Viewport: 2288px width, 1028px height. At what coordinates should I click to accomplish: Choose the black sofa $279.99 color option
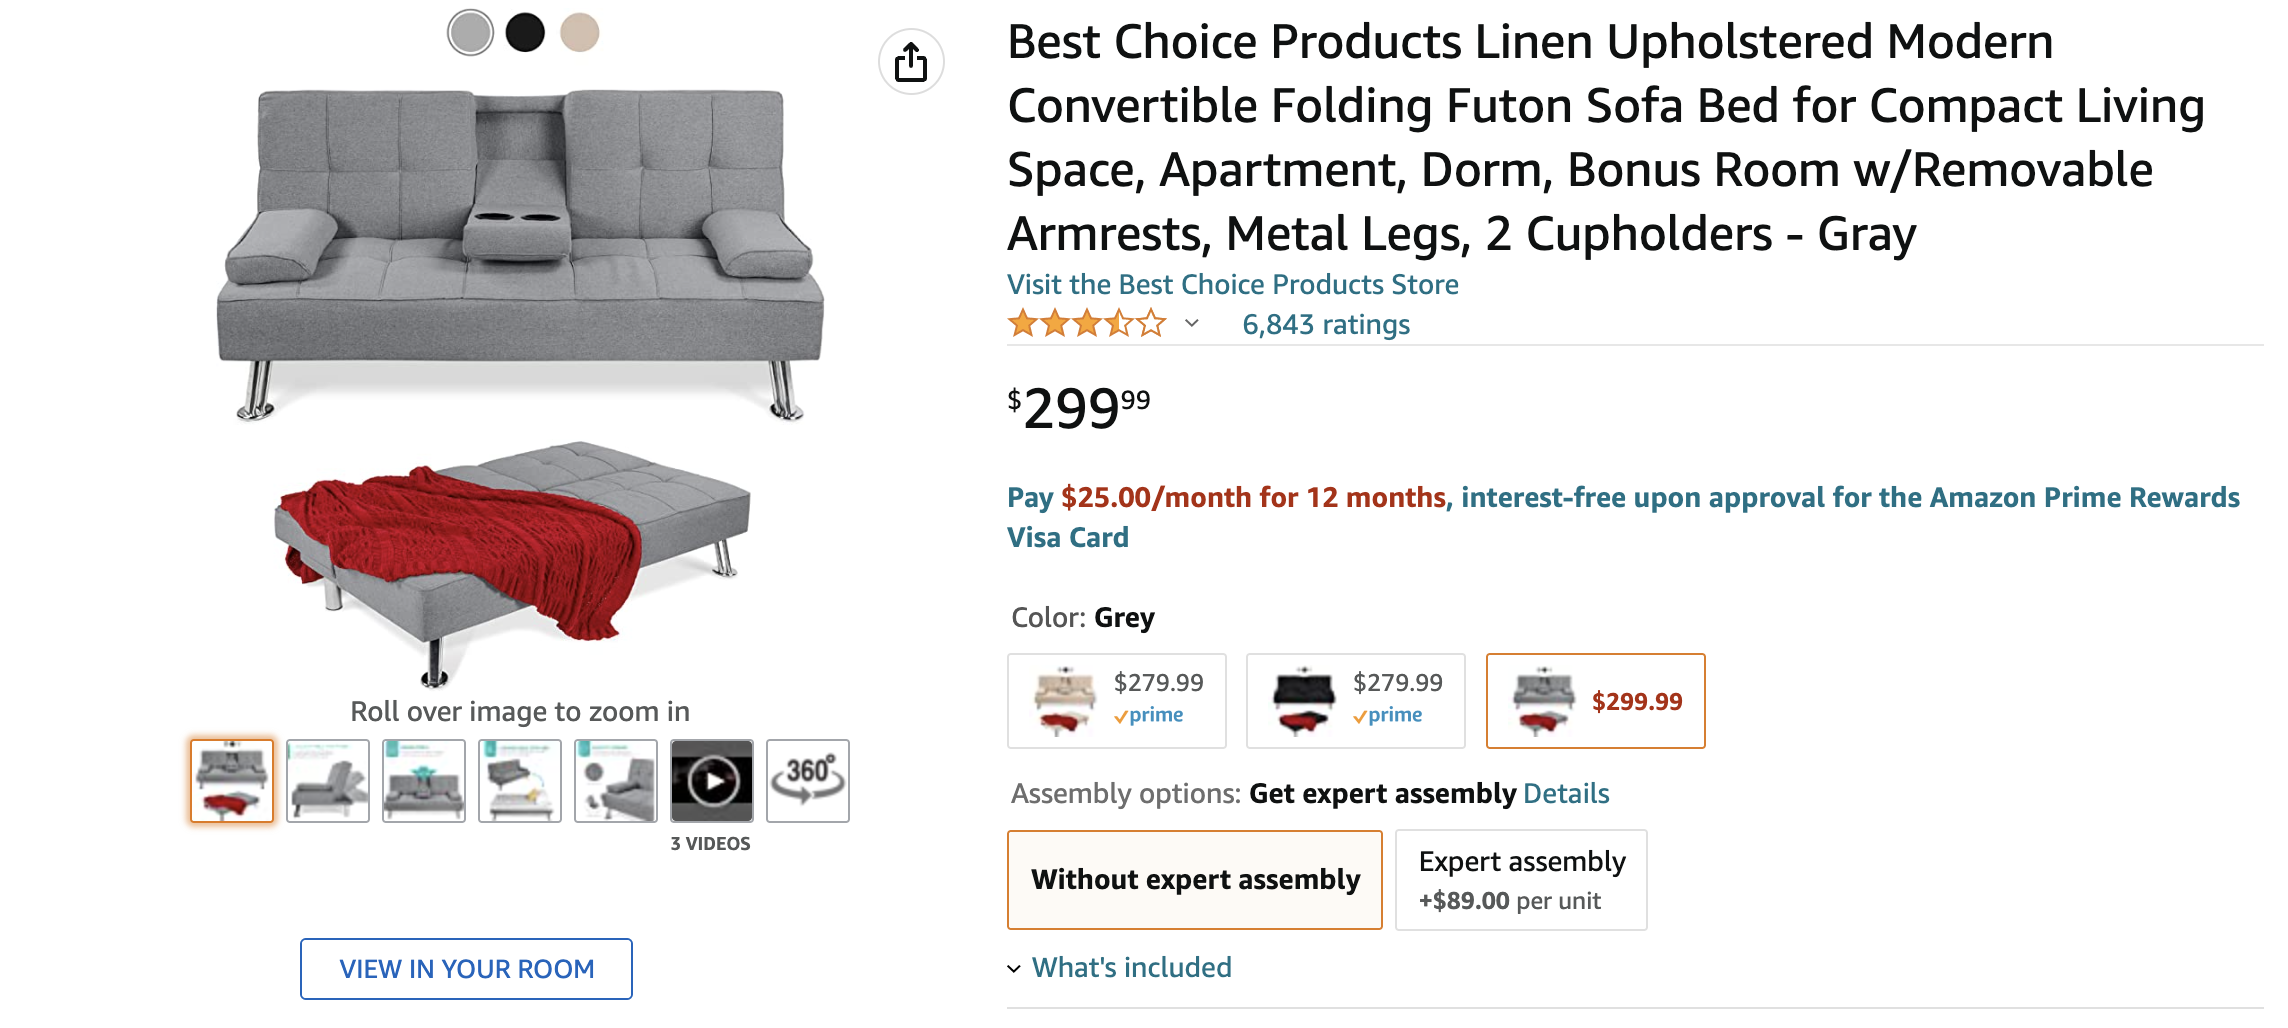1356,701
